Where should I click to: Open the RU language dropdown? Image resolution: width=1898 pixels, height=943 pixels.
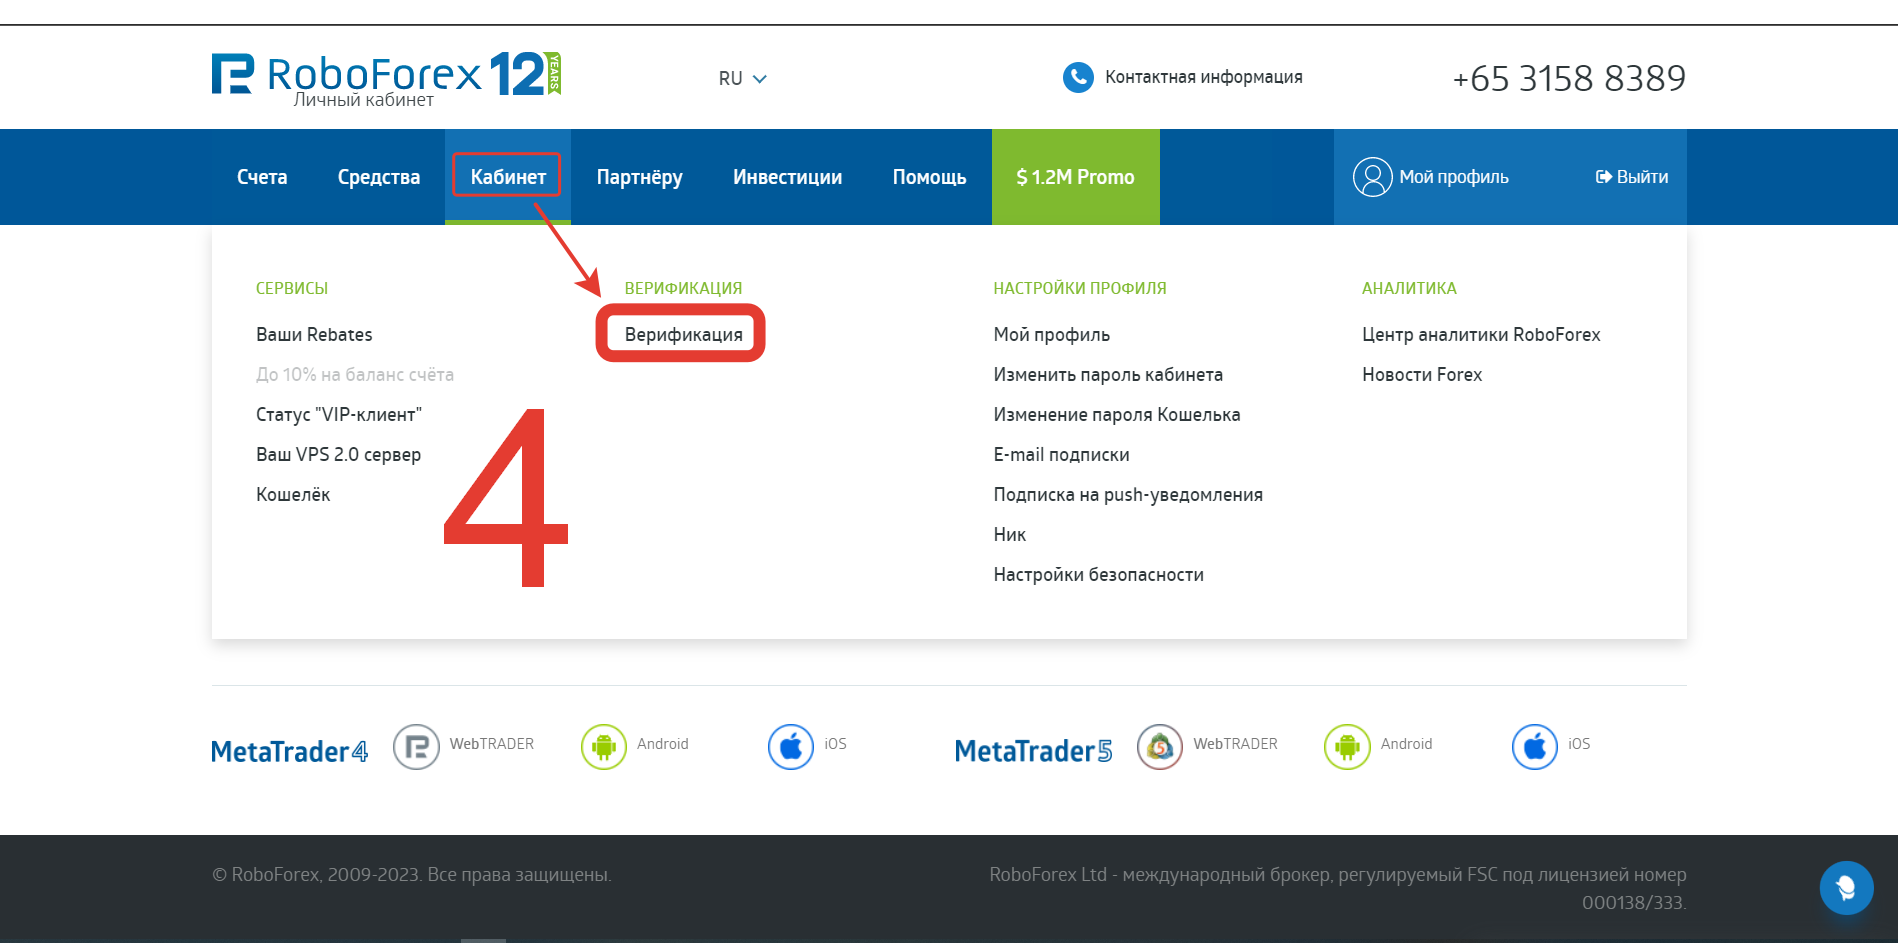coord(742,78)
